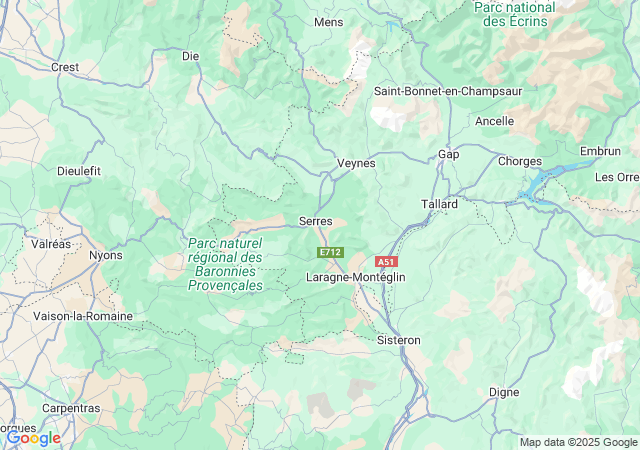Select the Tallard town label
Screen dimensions: 640x450
point(439,204)
